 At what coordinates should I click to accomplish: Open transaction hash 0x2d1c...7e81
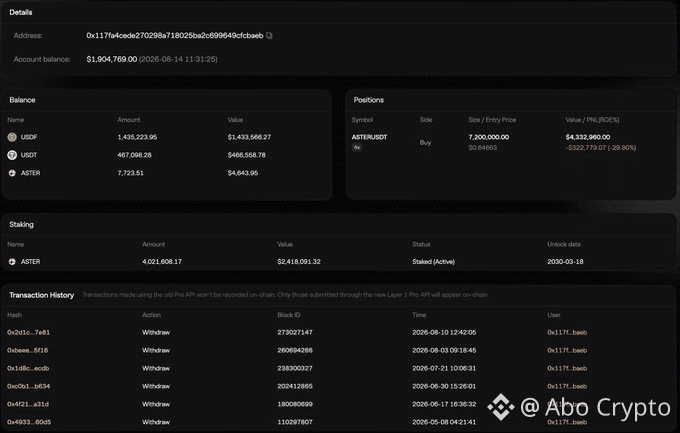pyautogui.click(x=28, y=332)
